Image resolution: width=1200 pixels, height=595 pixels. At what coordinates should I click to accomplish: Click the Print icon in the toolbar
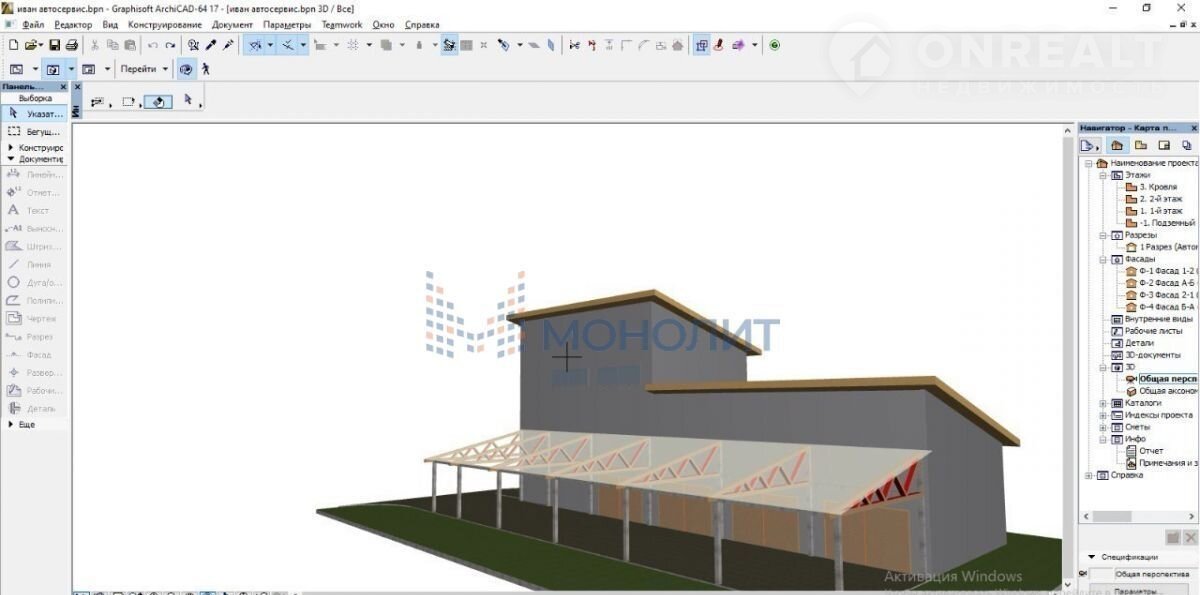tap(71, 45)
